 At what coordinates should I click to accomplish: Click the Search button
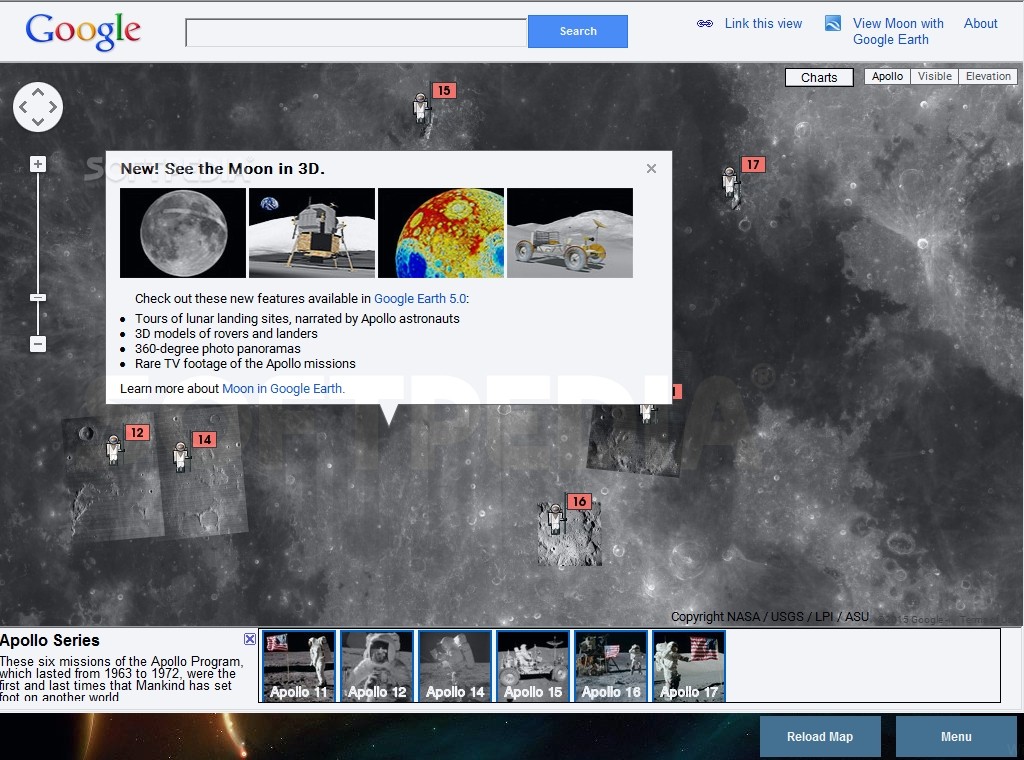(x=578, y=31)
